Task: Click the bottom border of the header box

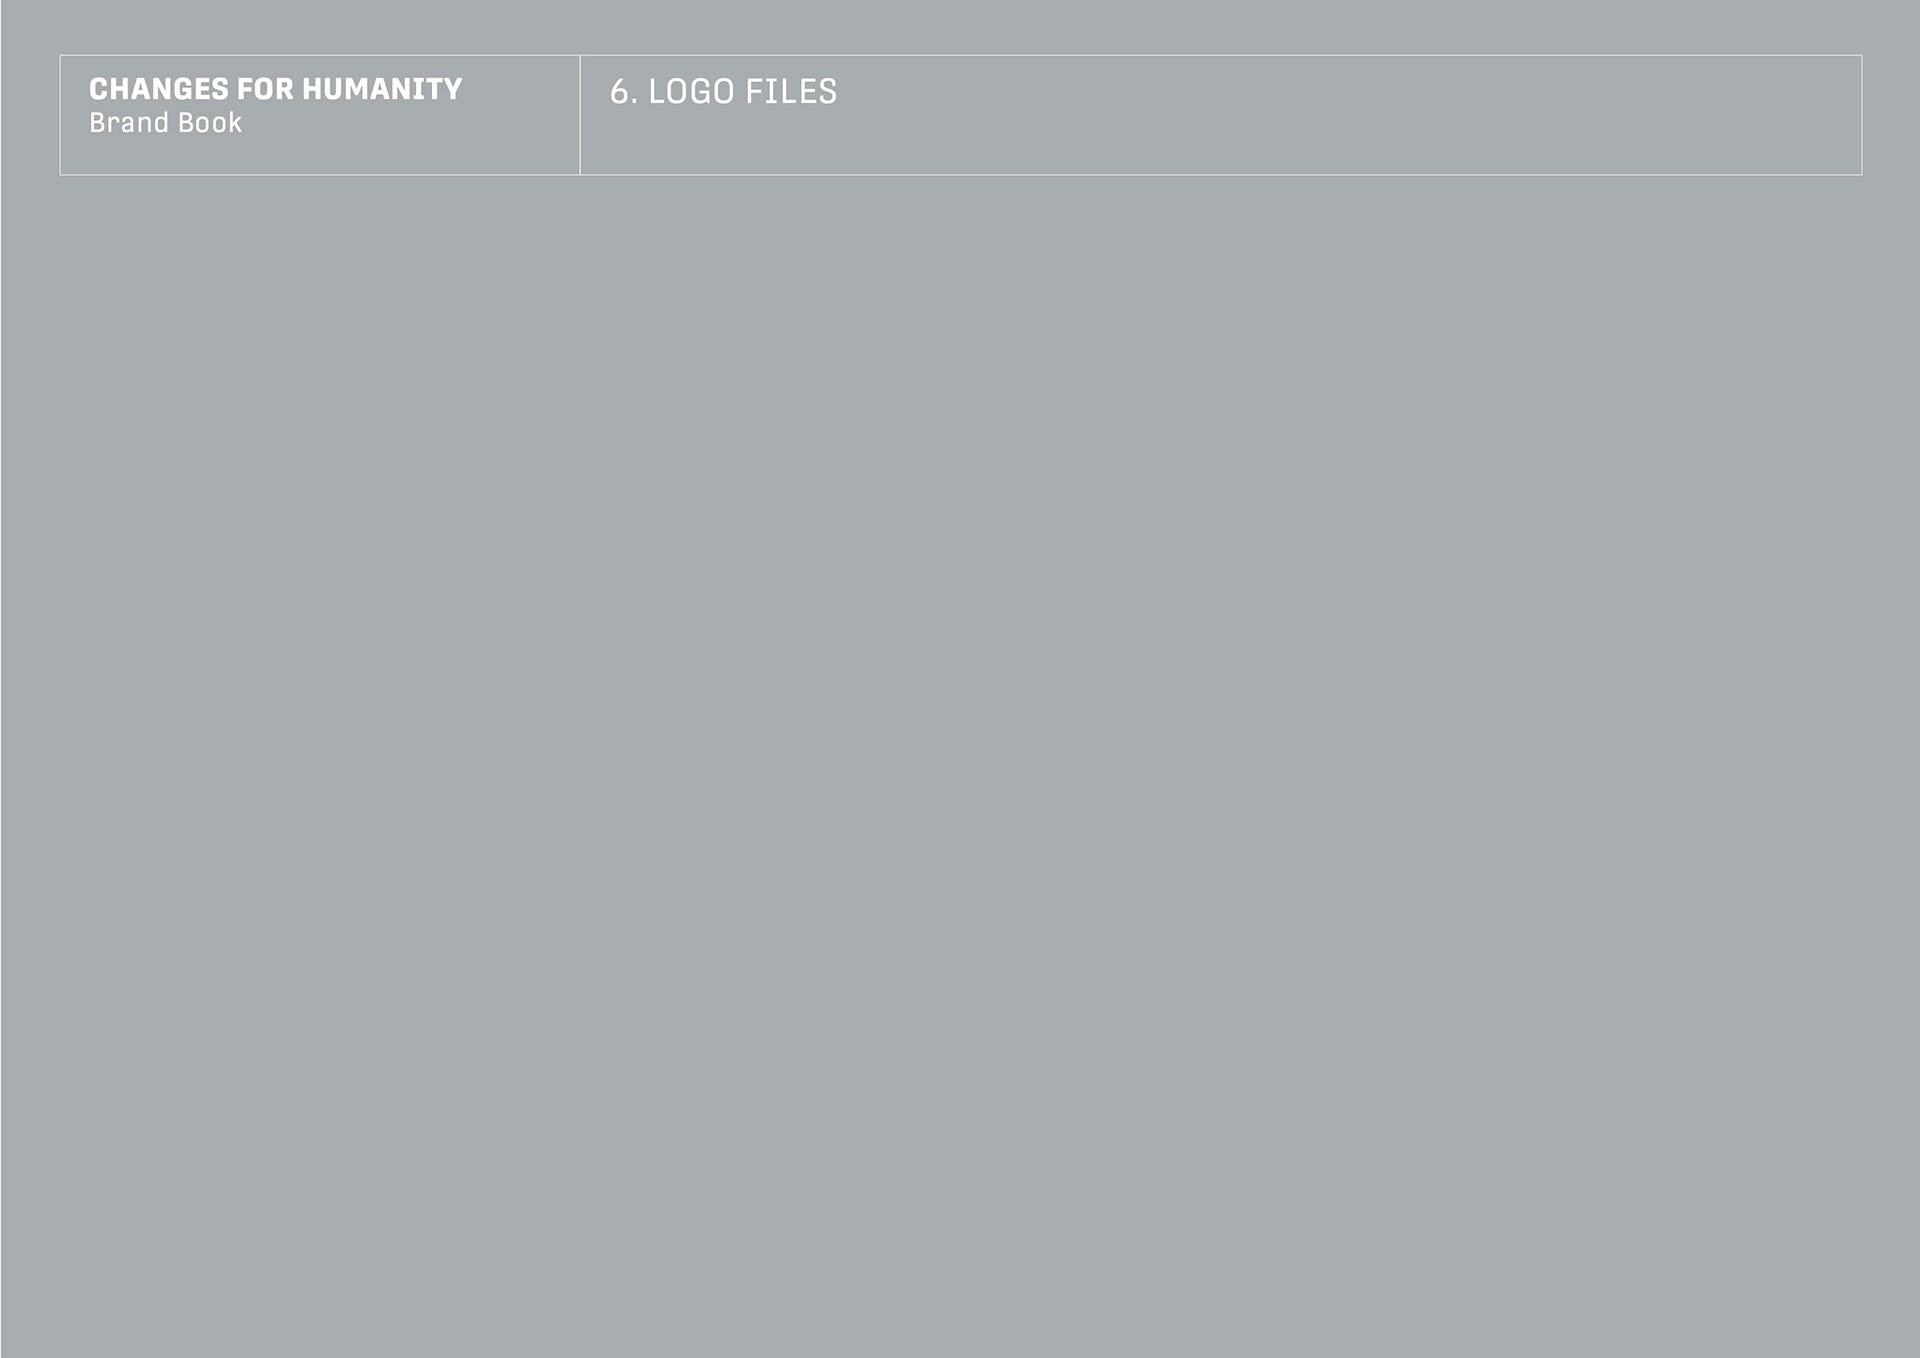Action: [x=960, y=175]
